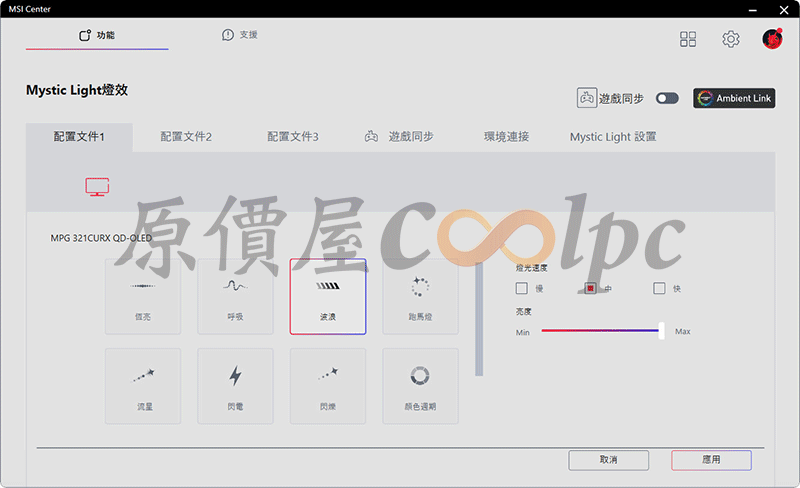Open the 配置文件1 profile tab

(x=79, y=137)
